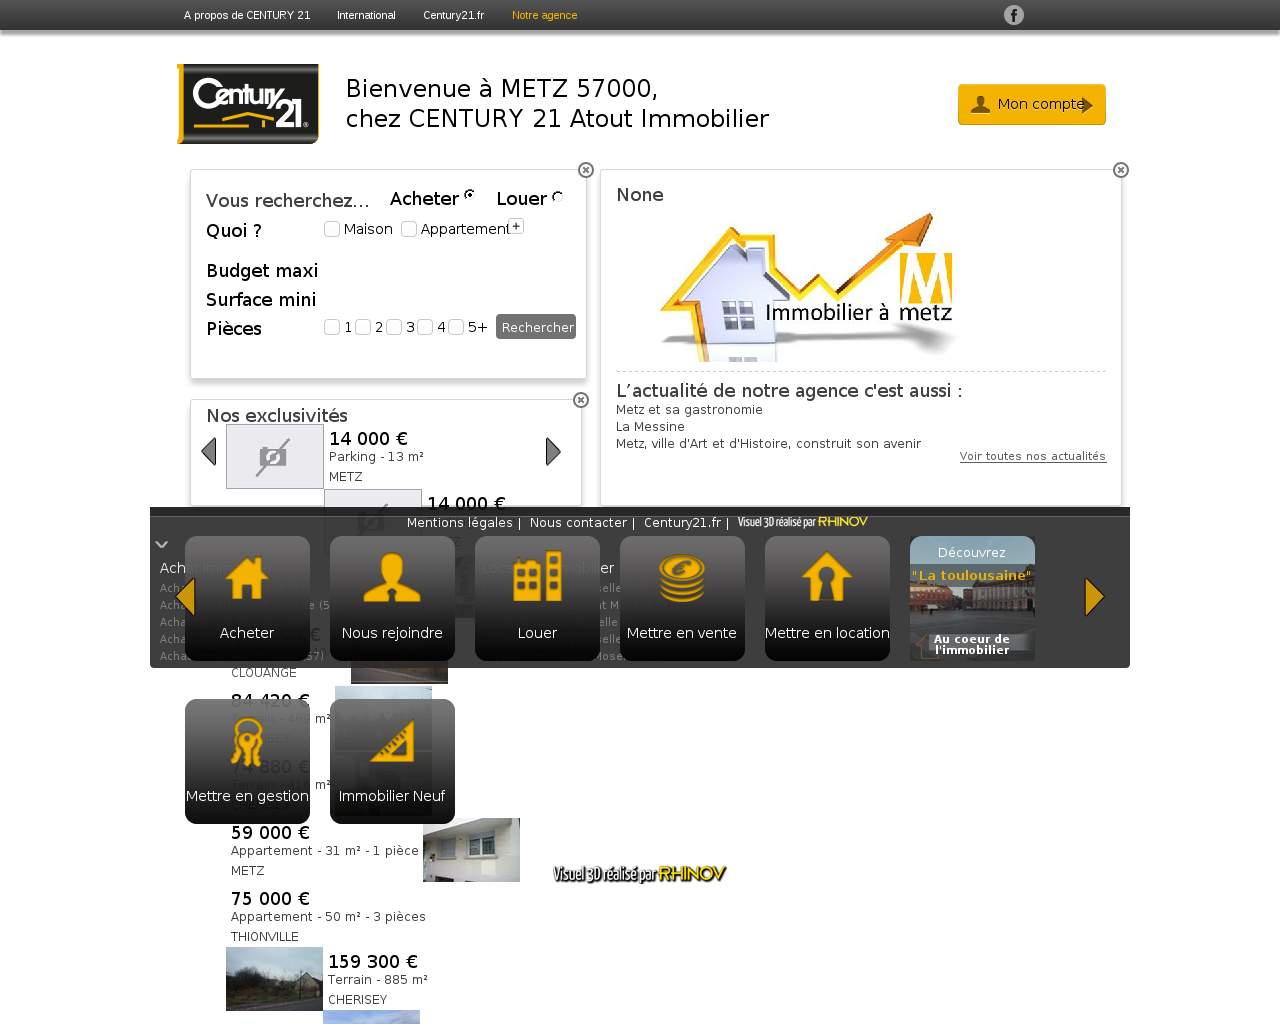Open the 159 300 € Terrain photo

(274, 979)
